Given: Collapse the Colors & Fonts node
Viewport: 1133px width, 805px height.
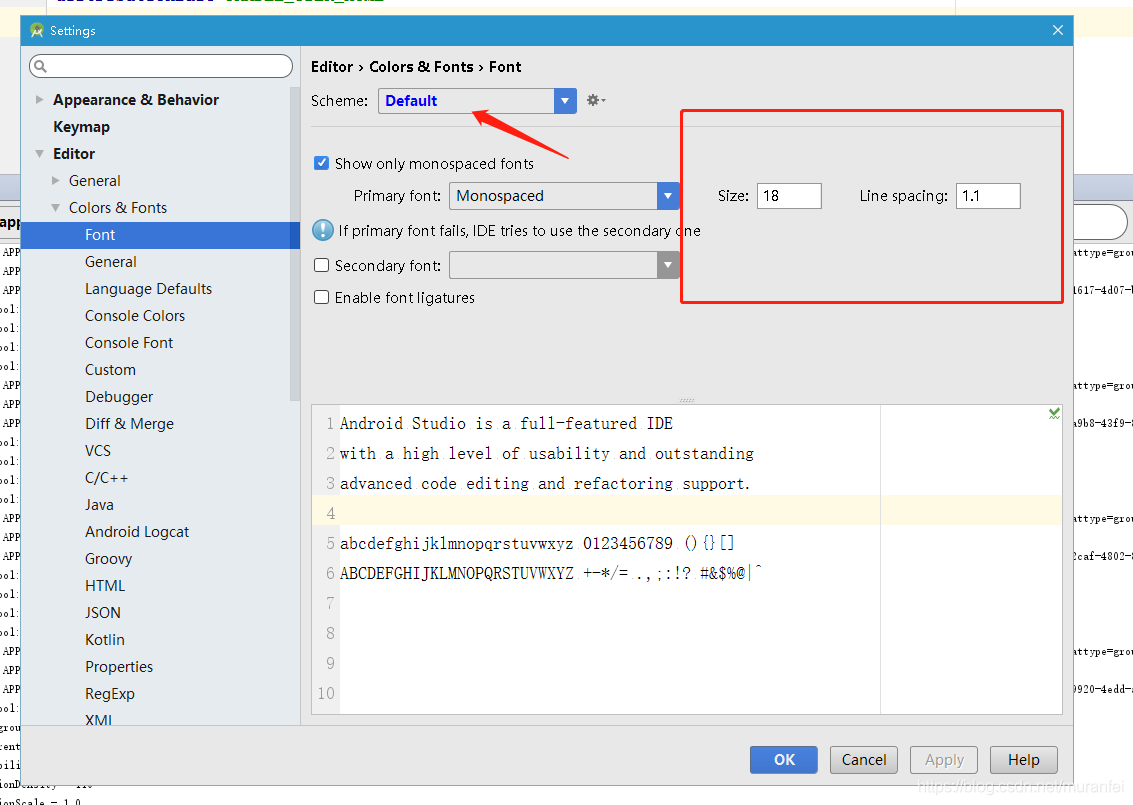Looking at the screenshot, I should click(56, 207).
